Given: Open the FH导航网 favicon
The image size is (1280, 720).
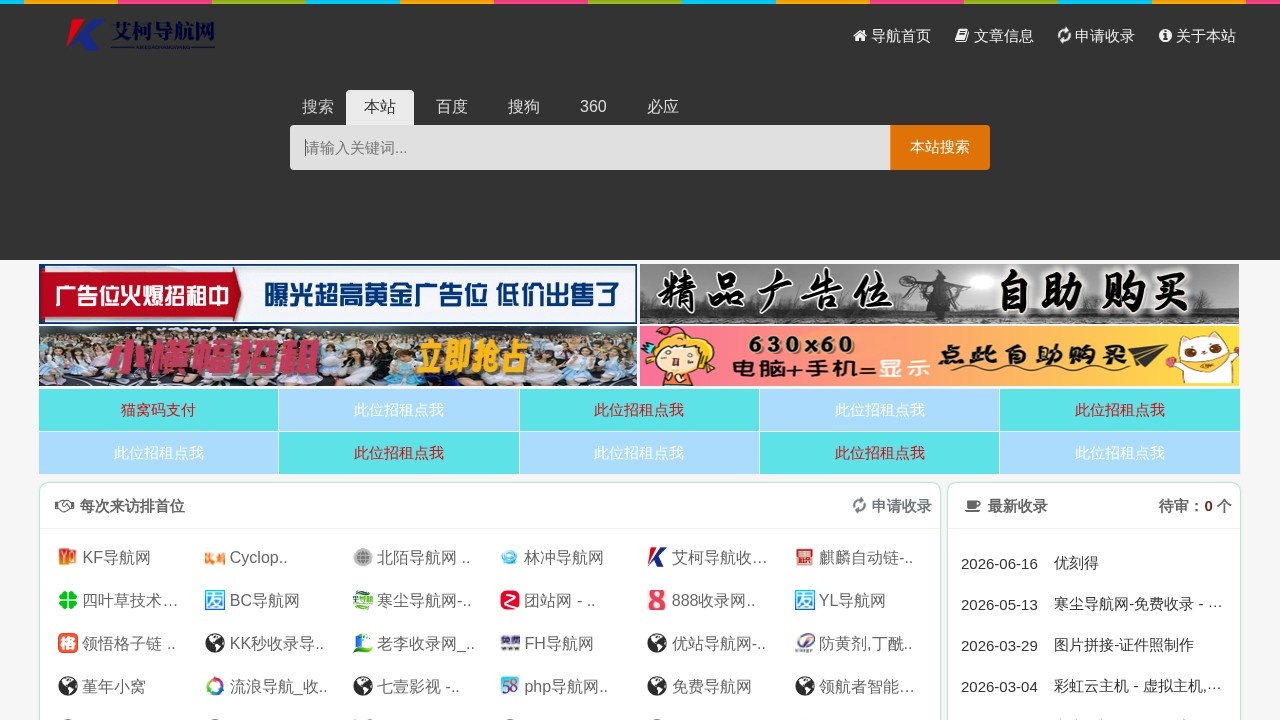Looking at the screenshot, I should tap(510, 643).
